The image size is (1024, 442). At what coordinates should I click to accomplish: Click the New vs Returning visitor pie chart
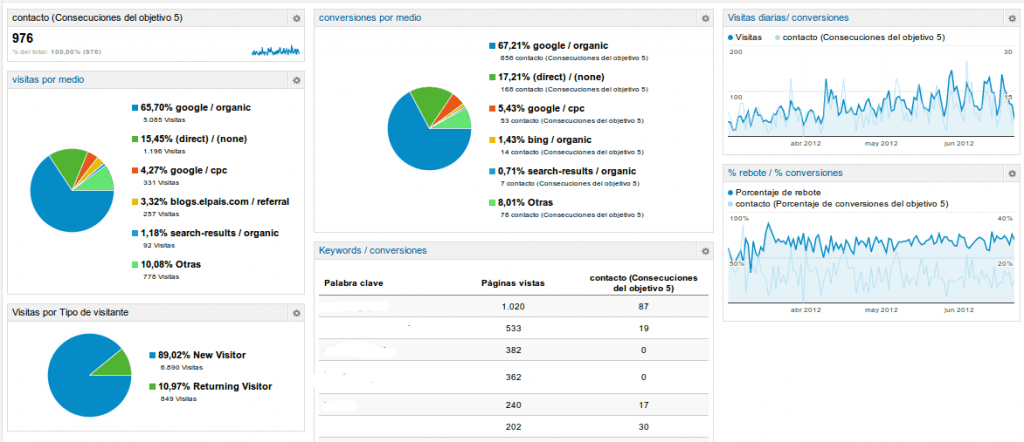pos(89,375)
